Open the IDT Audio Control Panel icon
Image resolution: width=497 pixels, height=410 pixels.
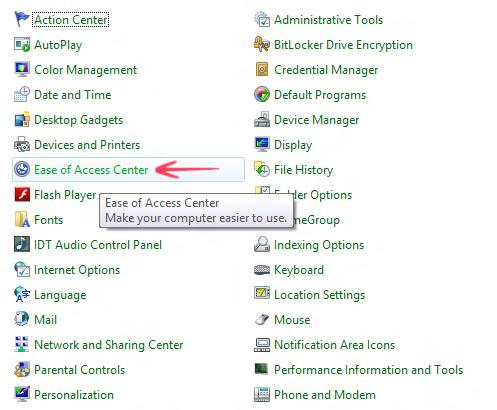[x=22, y=244]
